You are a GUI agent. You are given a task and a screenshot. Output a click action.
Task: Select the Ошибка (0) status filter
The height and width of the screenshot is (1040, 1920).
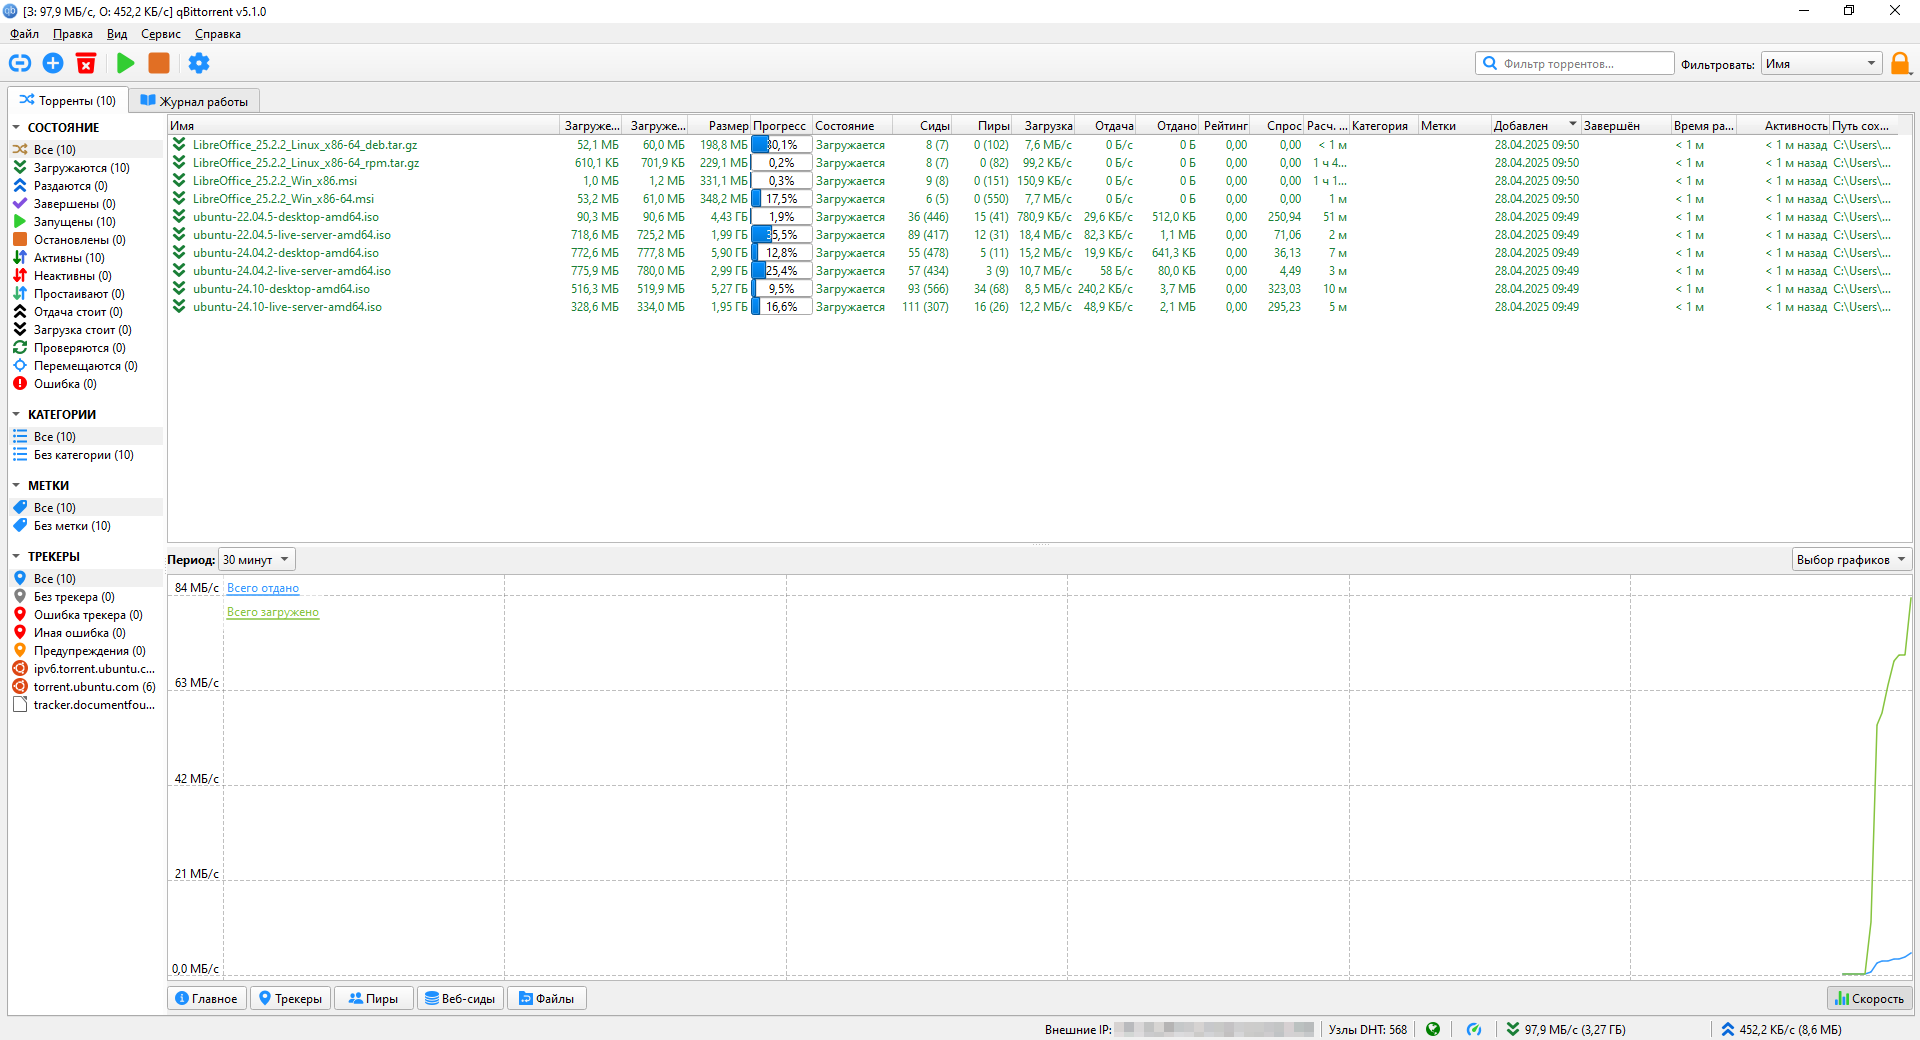point(86,384)
